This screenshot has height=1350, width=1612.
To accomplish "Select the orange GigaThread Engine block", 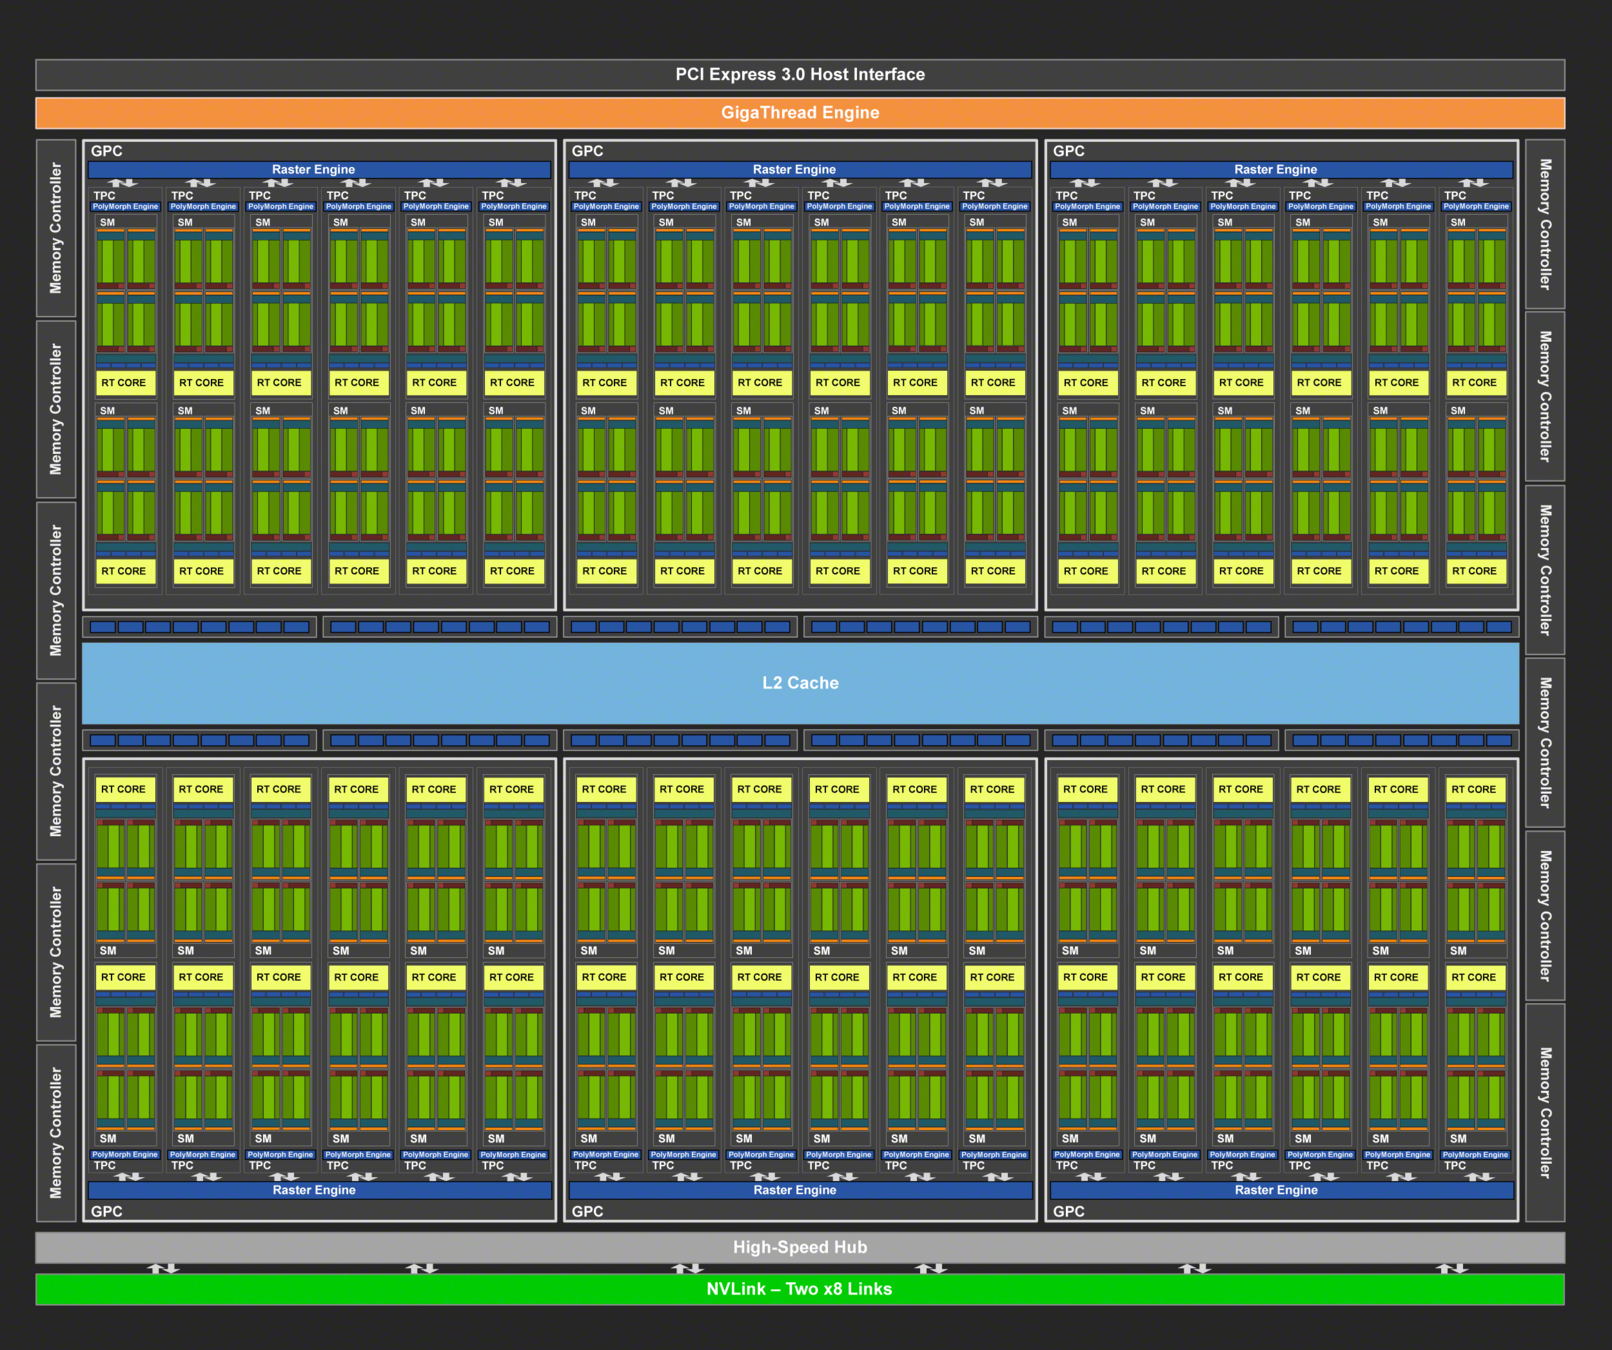I will coord(800,113).
